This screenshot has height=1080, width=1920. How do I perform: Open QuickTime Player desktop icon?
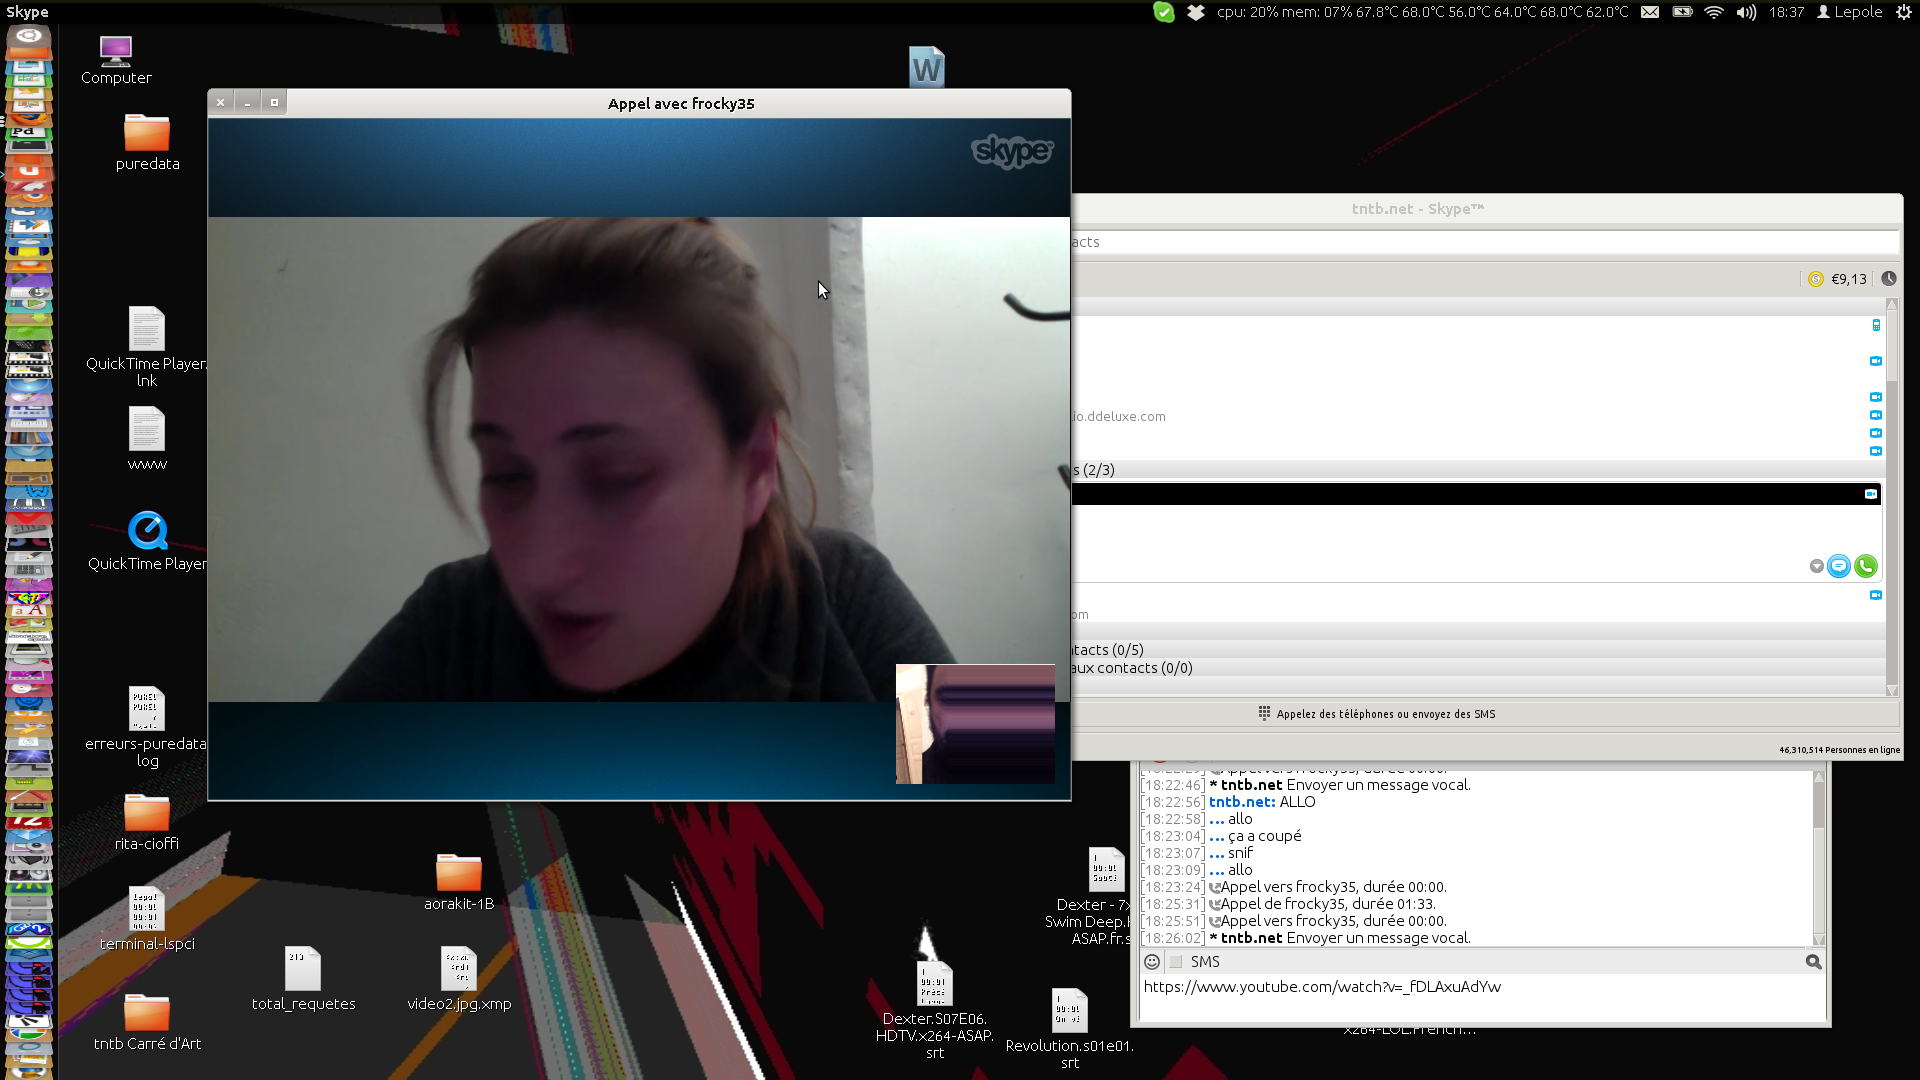click(148, 531)
